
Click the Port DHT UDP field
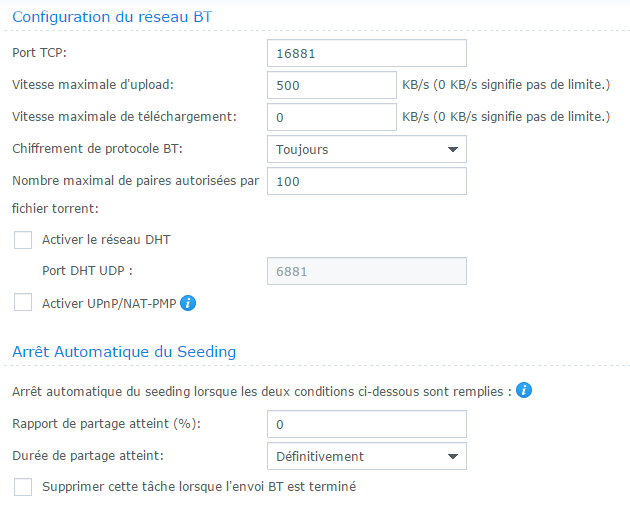pos(366,271)
